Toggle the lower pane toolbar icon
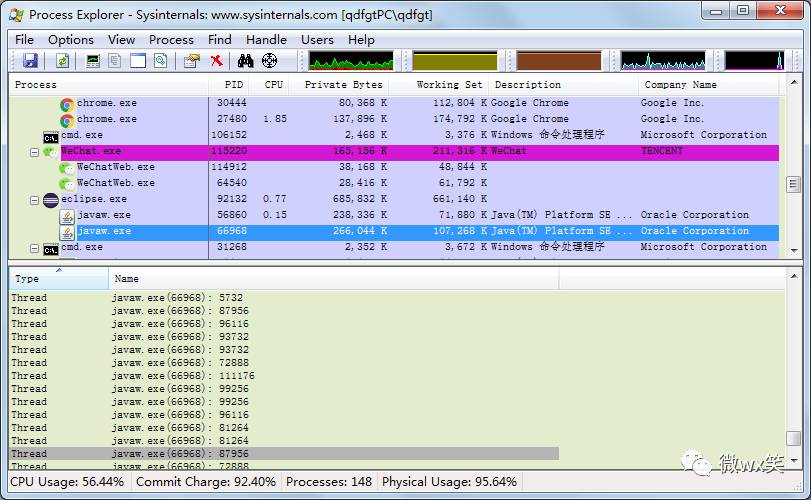Image resolution: width=811 pixels, height=500 pixels. pyautogui.click(x=138, y=60)
